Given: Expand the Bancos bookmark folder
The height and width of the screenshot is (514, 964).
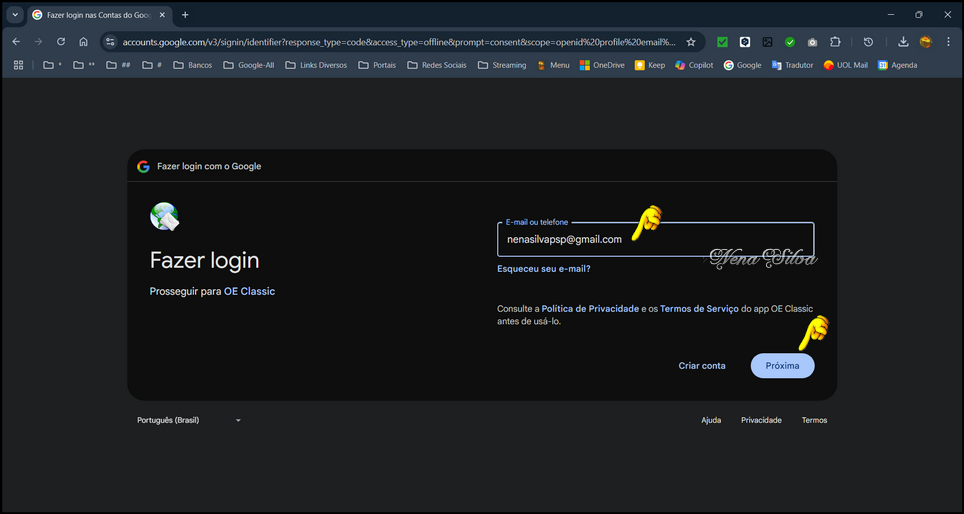Looking at the screenshot, I should pyautogui.click(x=192, y=65).
